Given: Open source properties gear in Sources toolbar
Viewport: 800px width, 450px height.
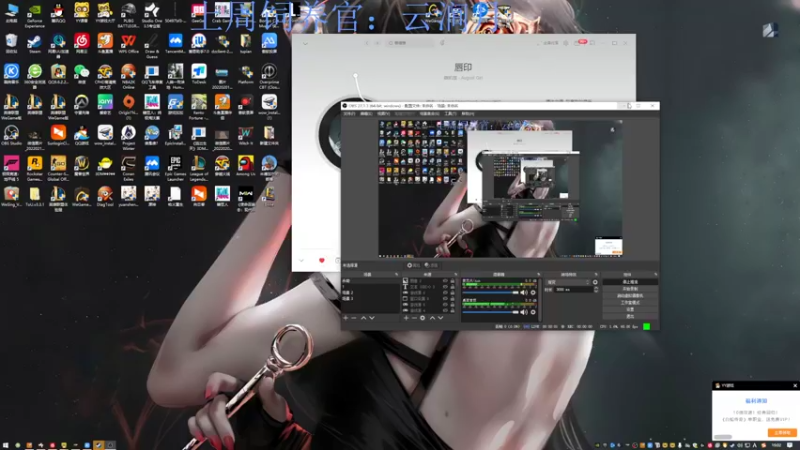Looking at the screenshot, I should pyautogui.click(x=422, y=318).
